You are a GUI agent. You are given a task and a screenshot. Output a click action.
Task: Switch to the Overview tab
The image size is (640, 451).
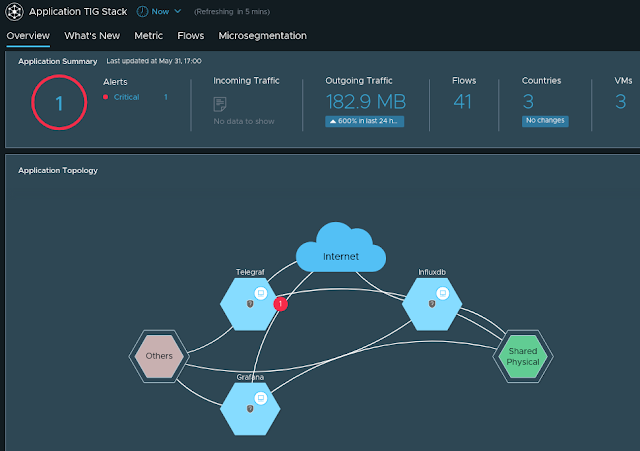(x=28, y=36)
